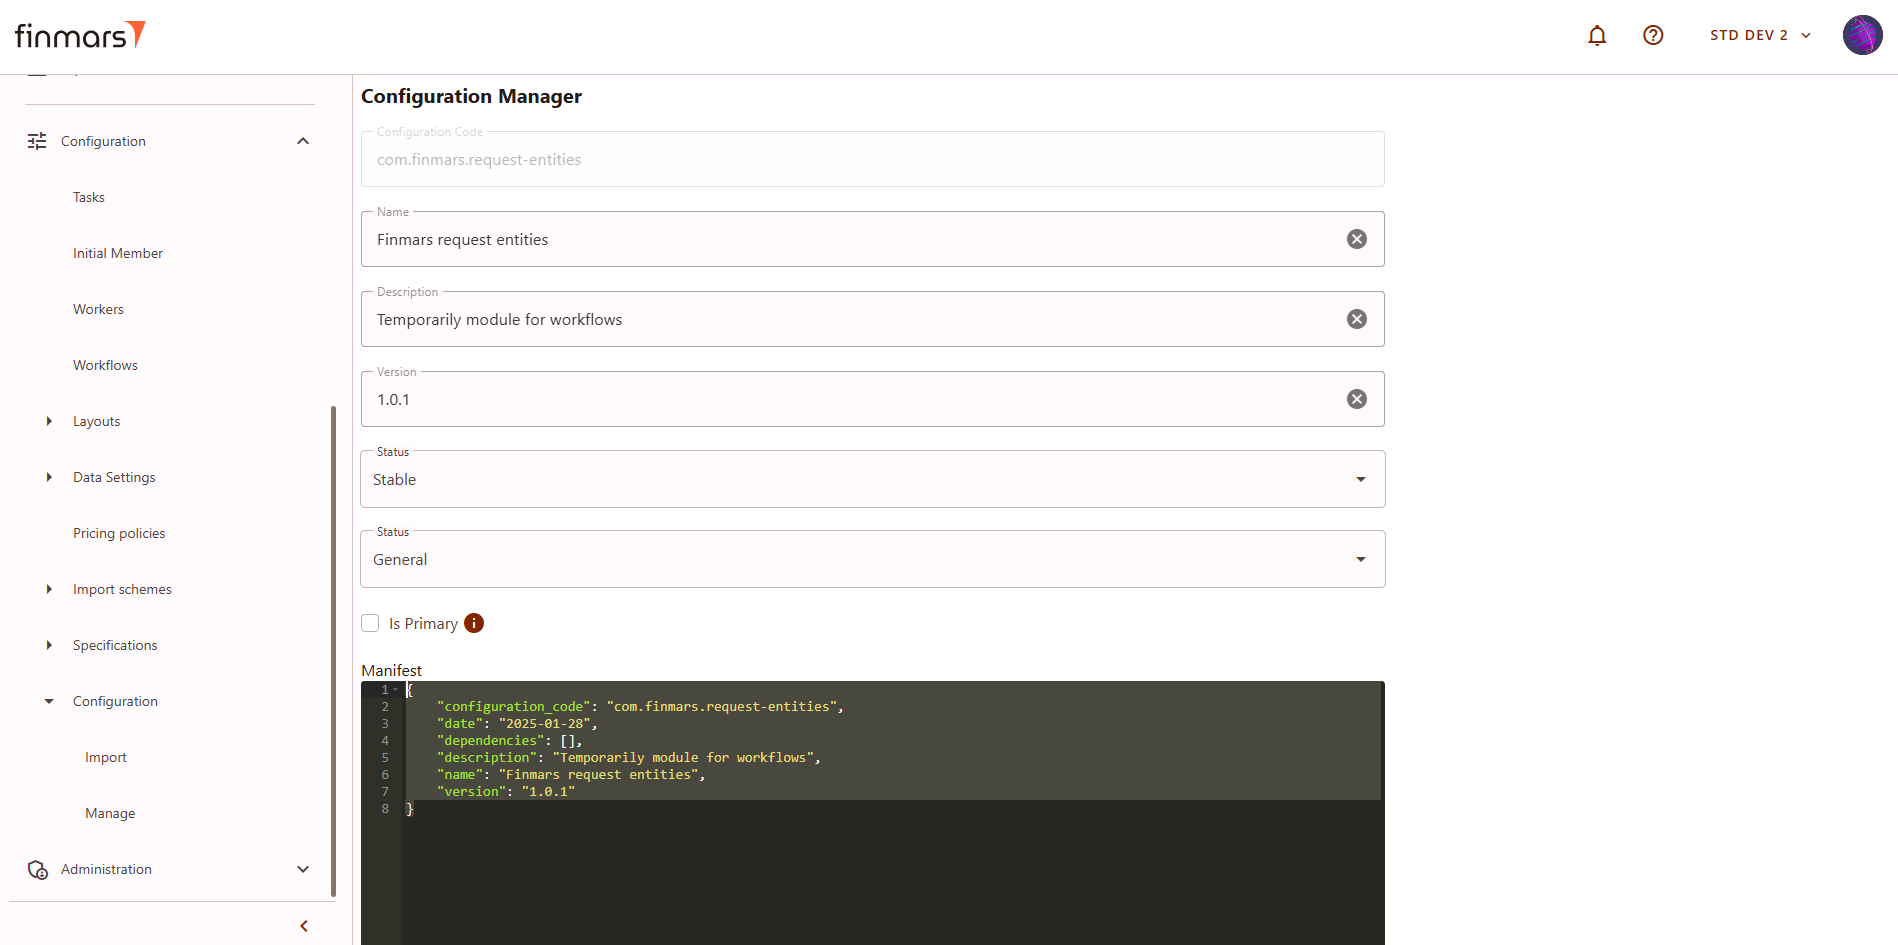Select the Import schemes menu item

pos(122,589)
